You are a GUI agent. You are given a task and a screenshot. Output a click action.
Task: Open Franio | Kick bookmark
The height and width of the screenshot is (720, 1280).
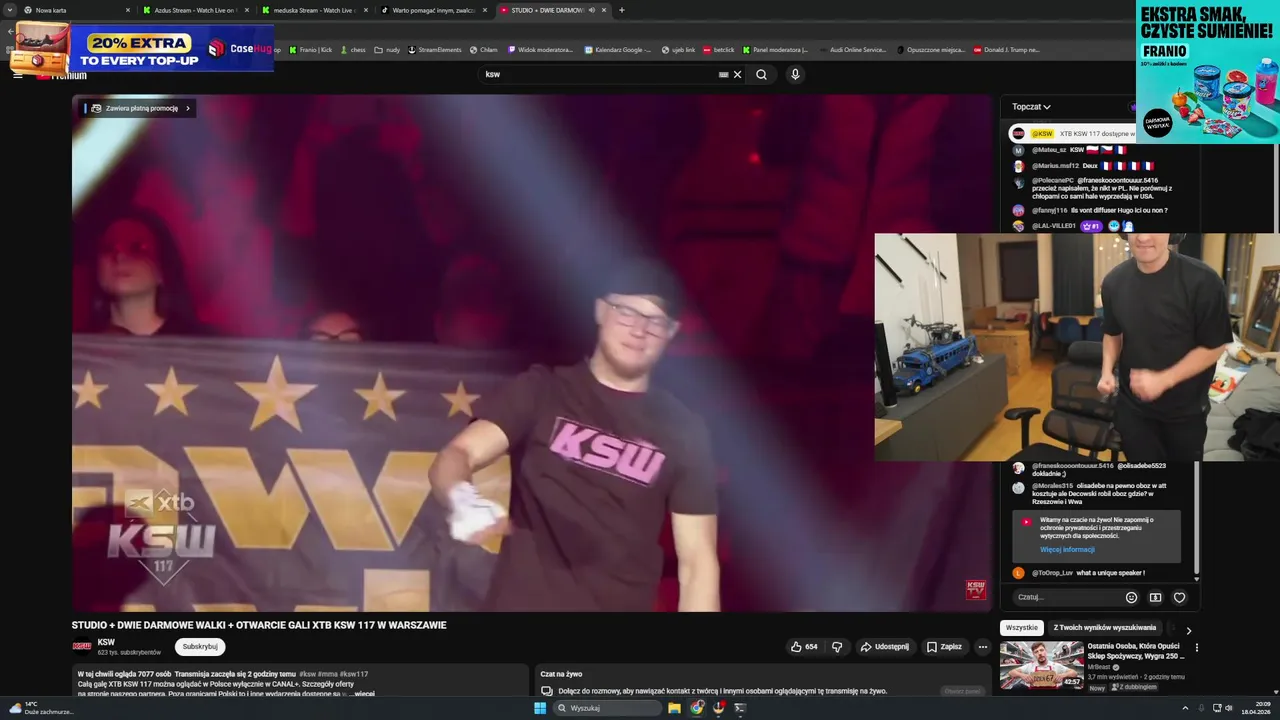(310, 49)
